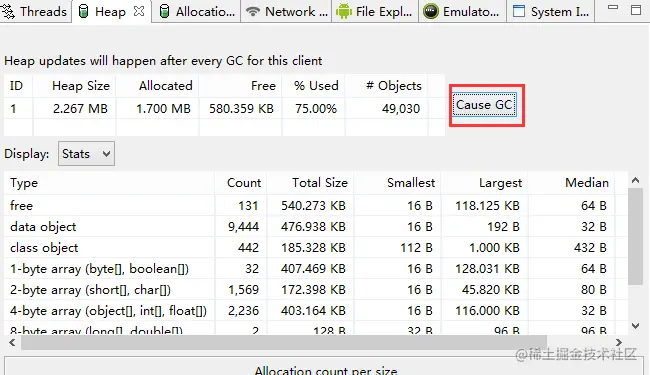This screenshot has width=650, height=375.
Task: Sort by Total Size column header
Action: tap(310, 183)
